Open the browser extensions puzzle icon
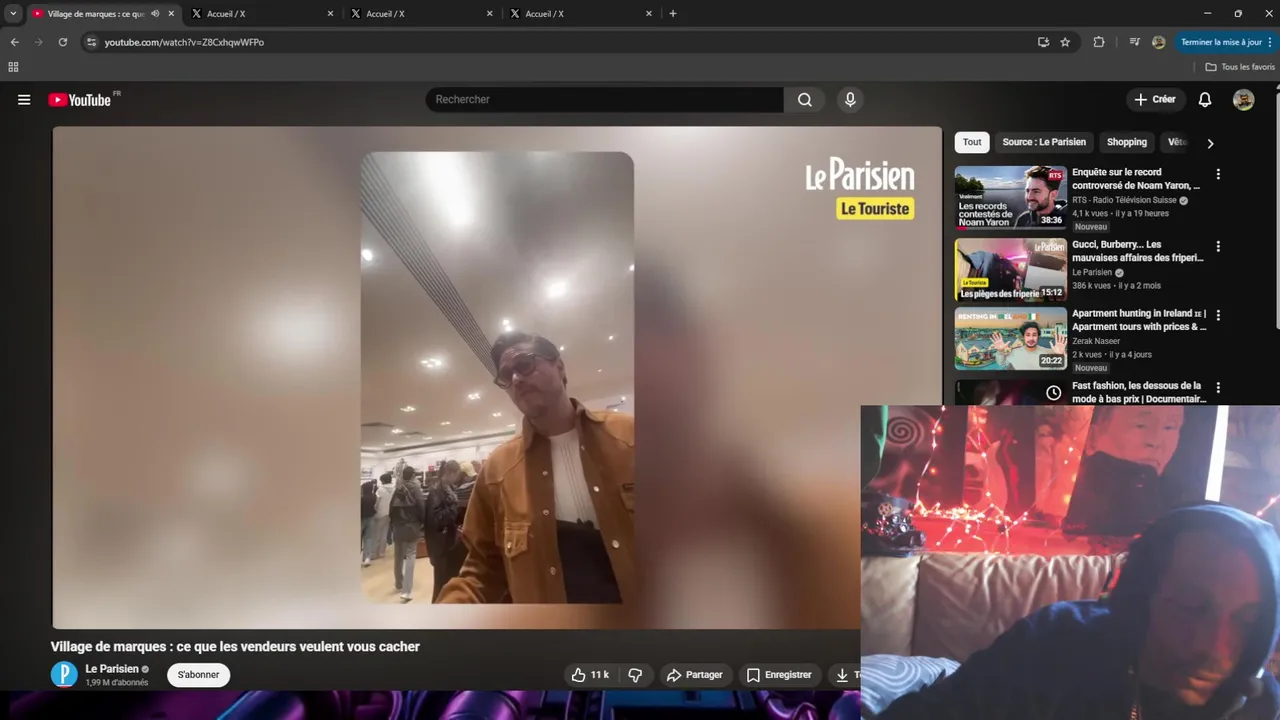Screen dimensions: 1280x720 click(x=1099, y=42)
